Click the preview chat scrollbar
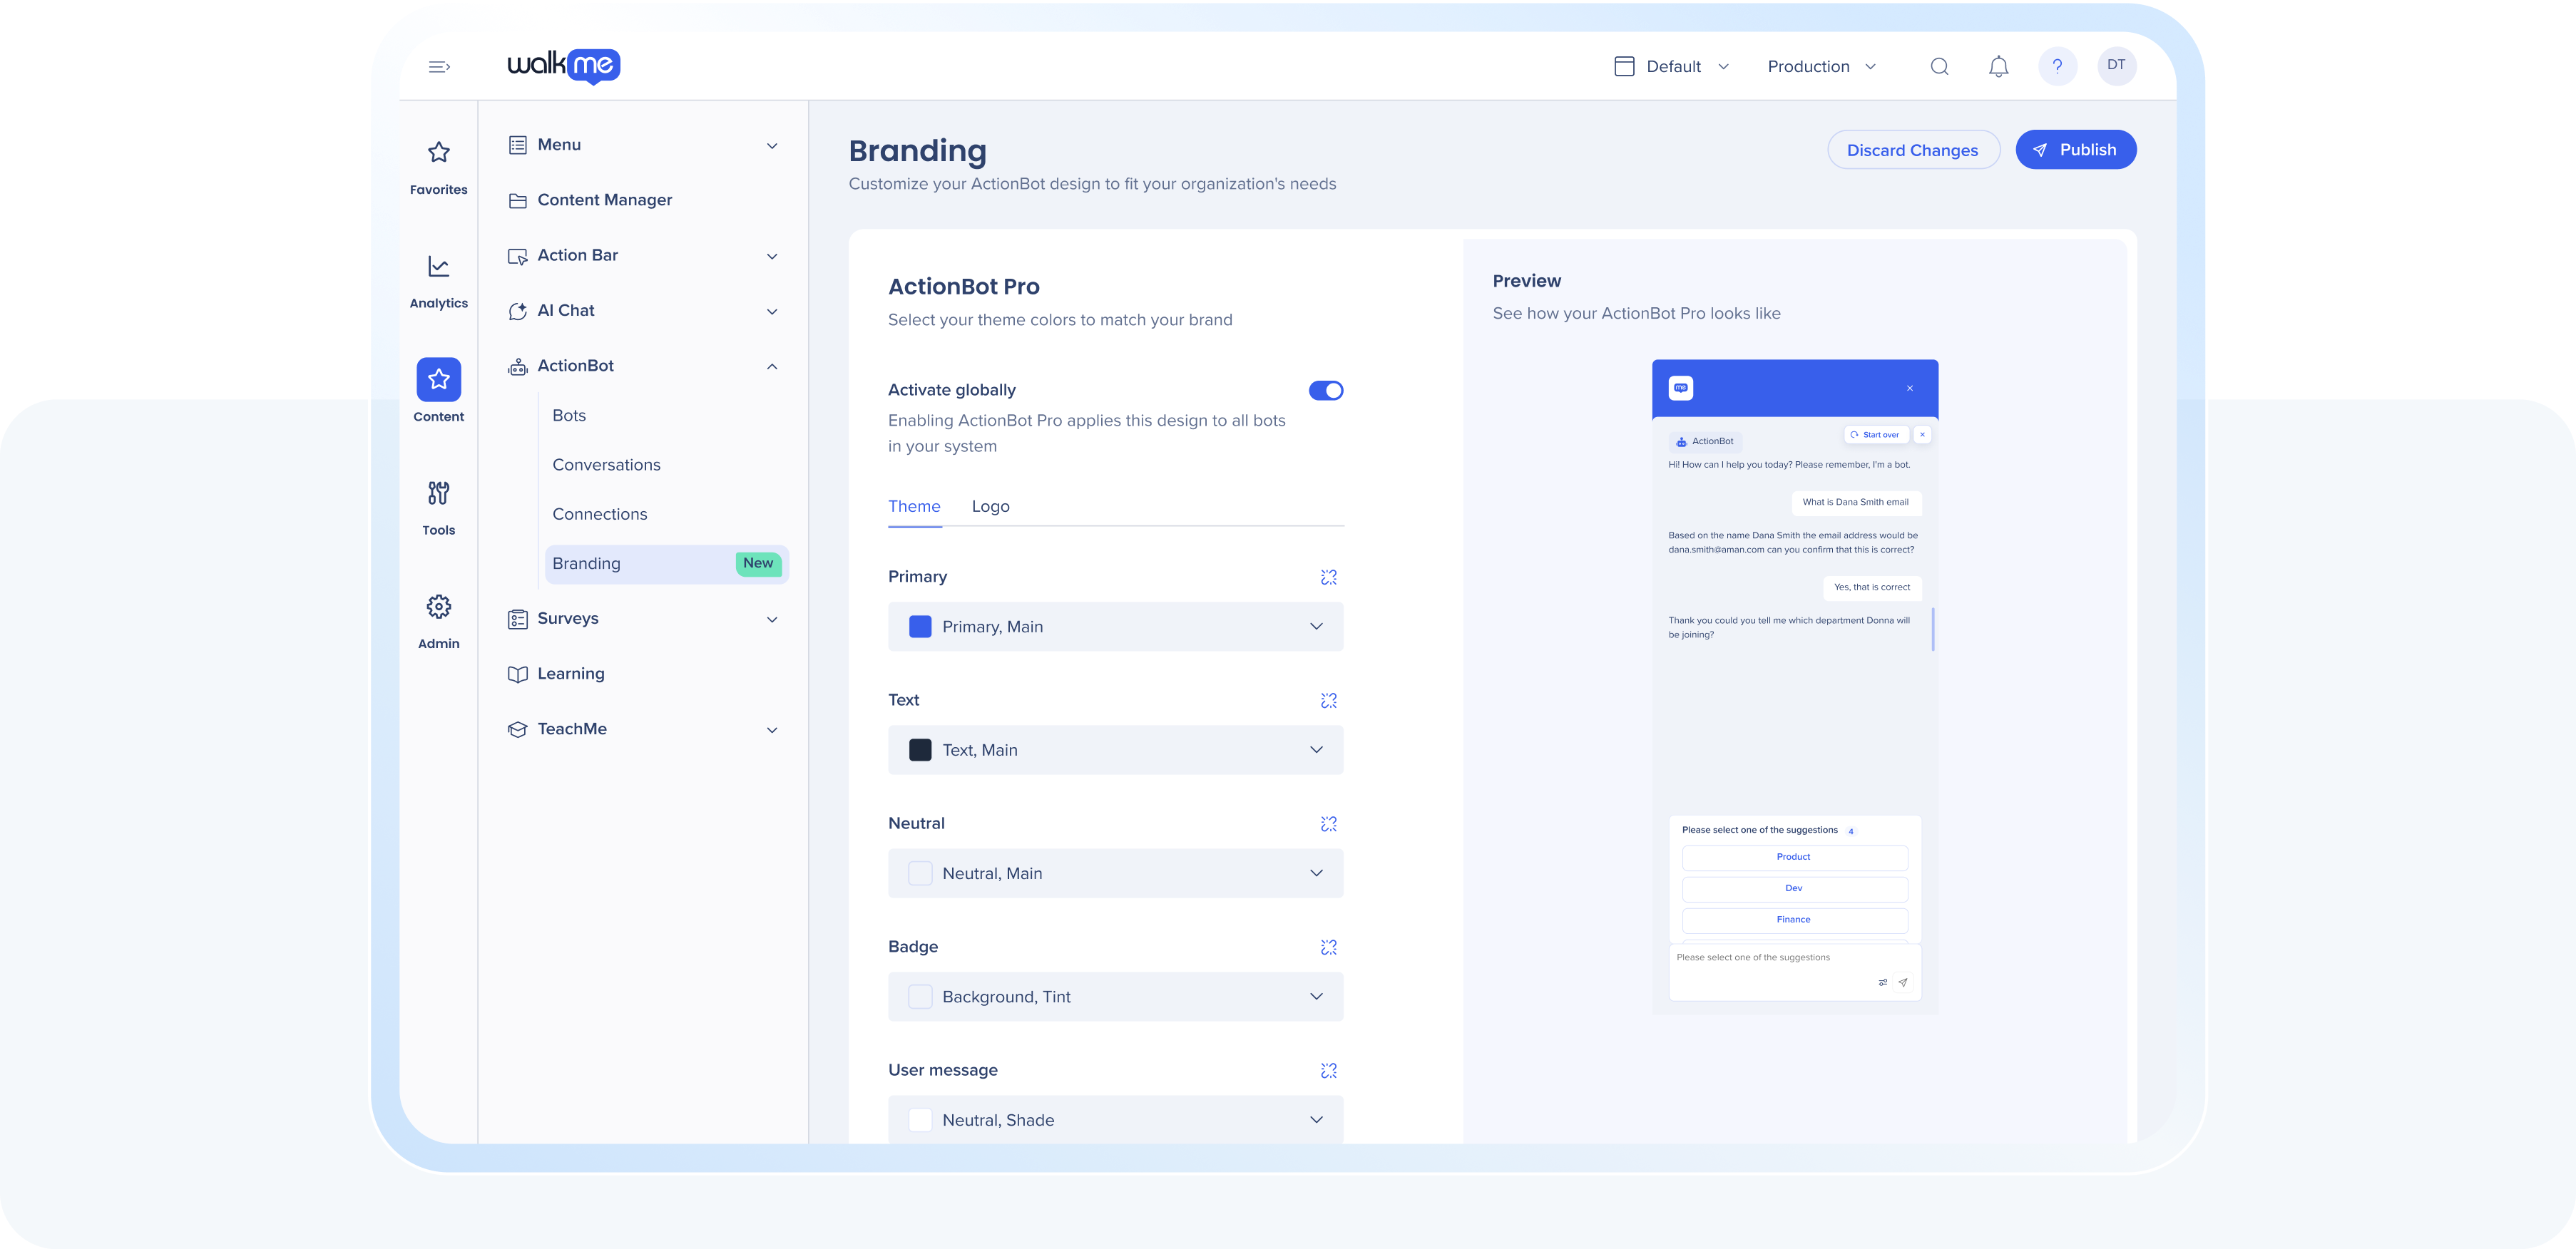 pos(1932,629)
